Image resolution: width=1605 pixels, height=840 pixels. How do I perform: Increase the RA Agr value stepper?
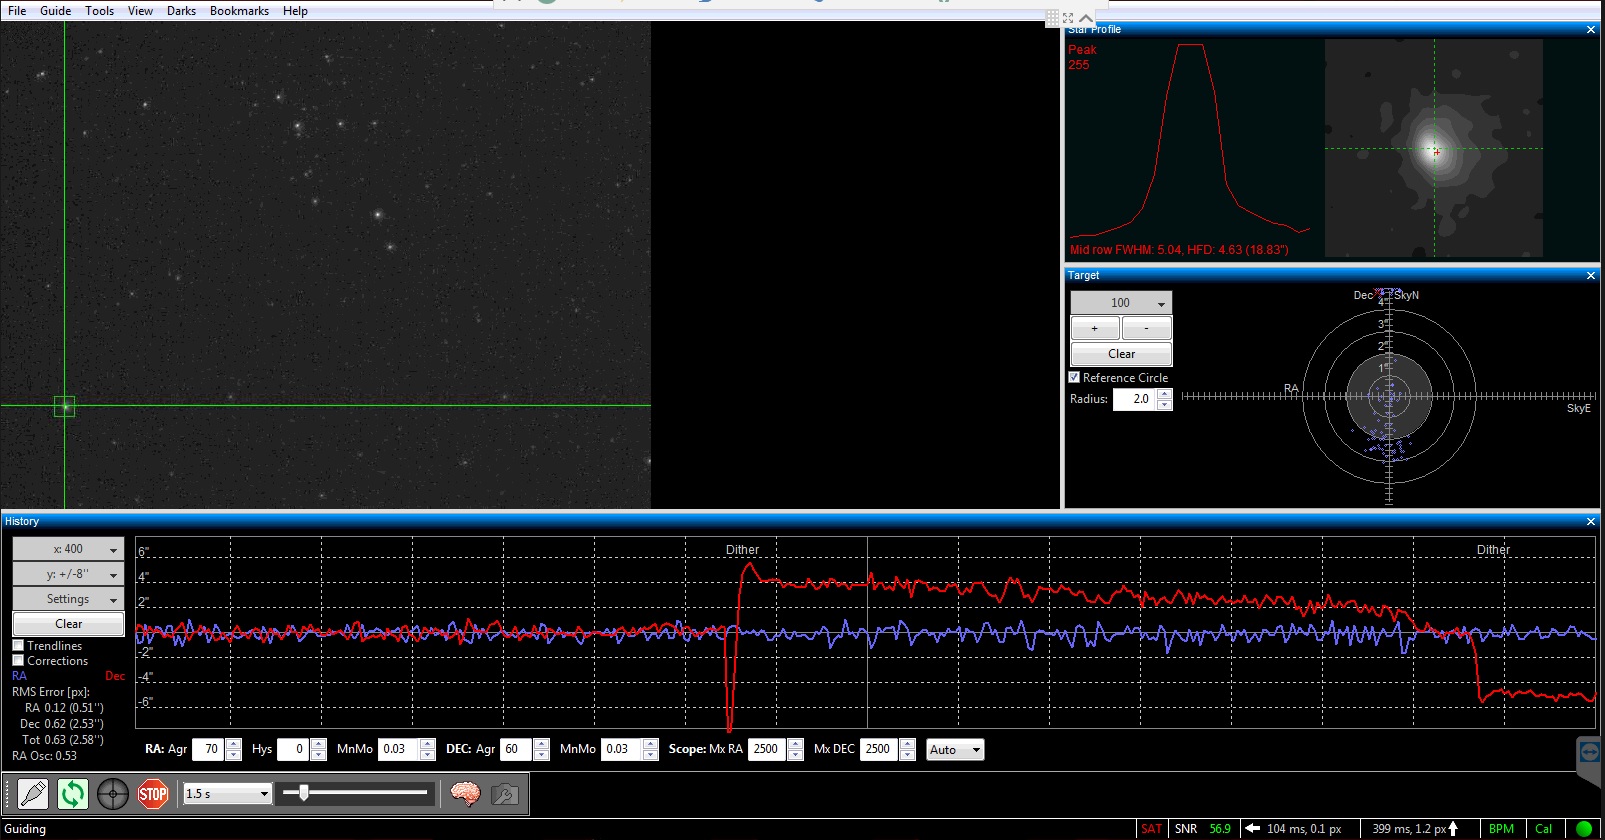click(x=234, y=744)
